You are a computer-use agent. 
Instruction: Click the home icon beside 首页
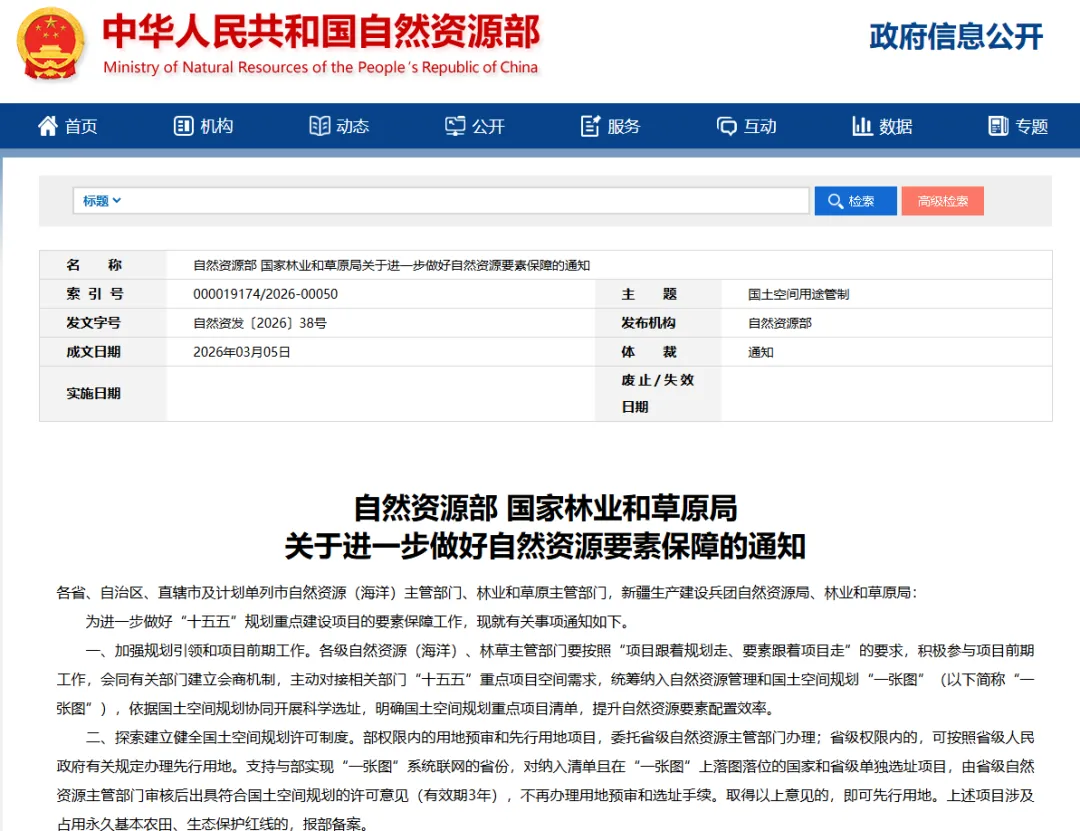click(x=48, y=126)
